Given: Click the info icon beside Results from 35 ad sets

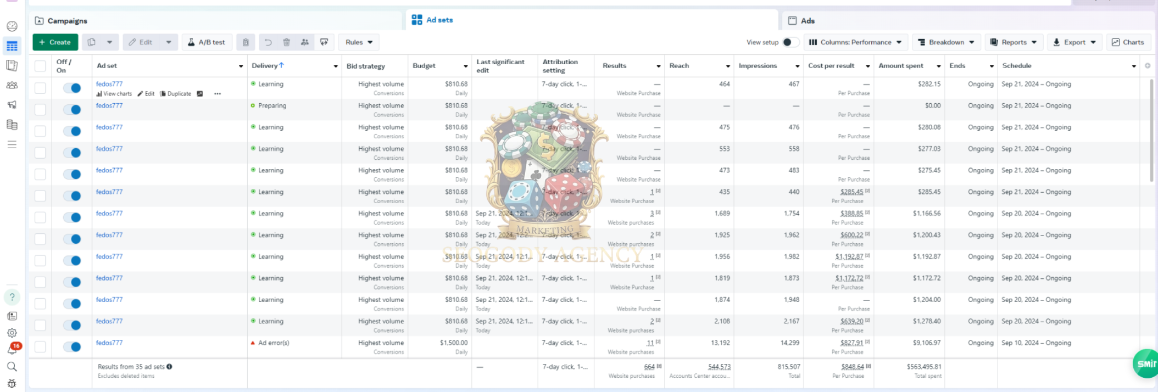Looking at the screenshot, I should point(169,366).
